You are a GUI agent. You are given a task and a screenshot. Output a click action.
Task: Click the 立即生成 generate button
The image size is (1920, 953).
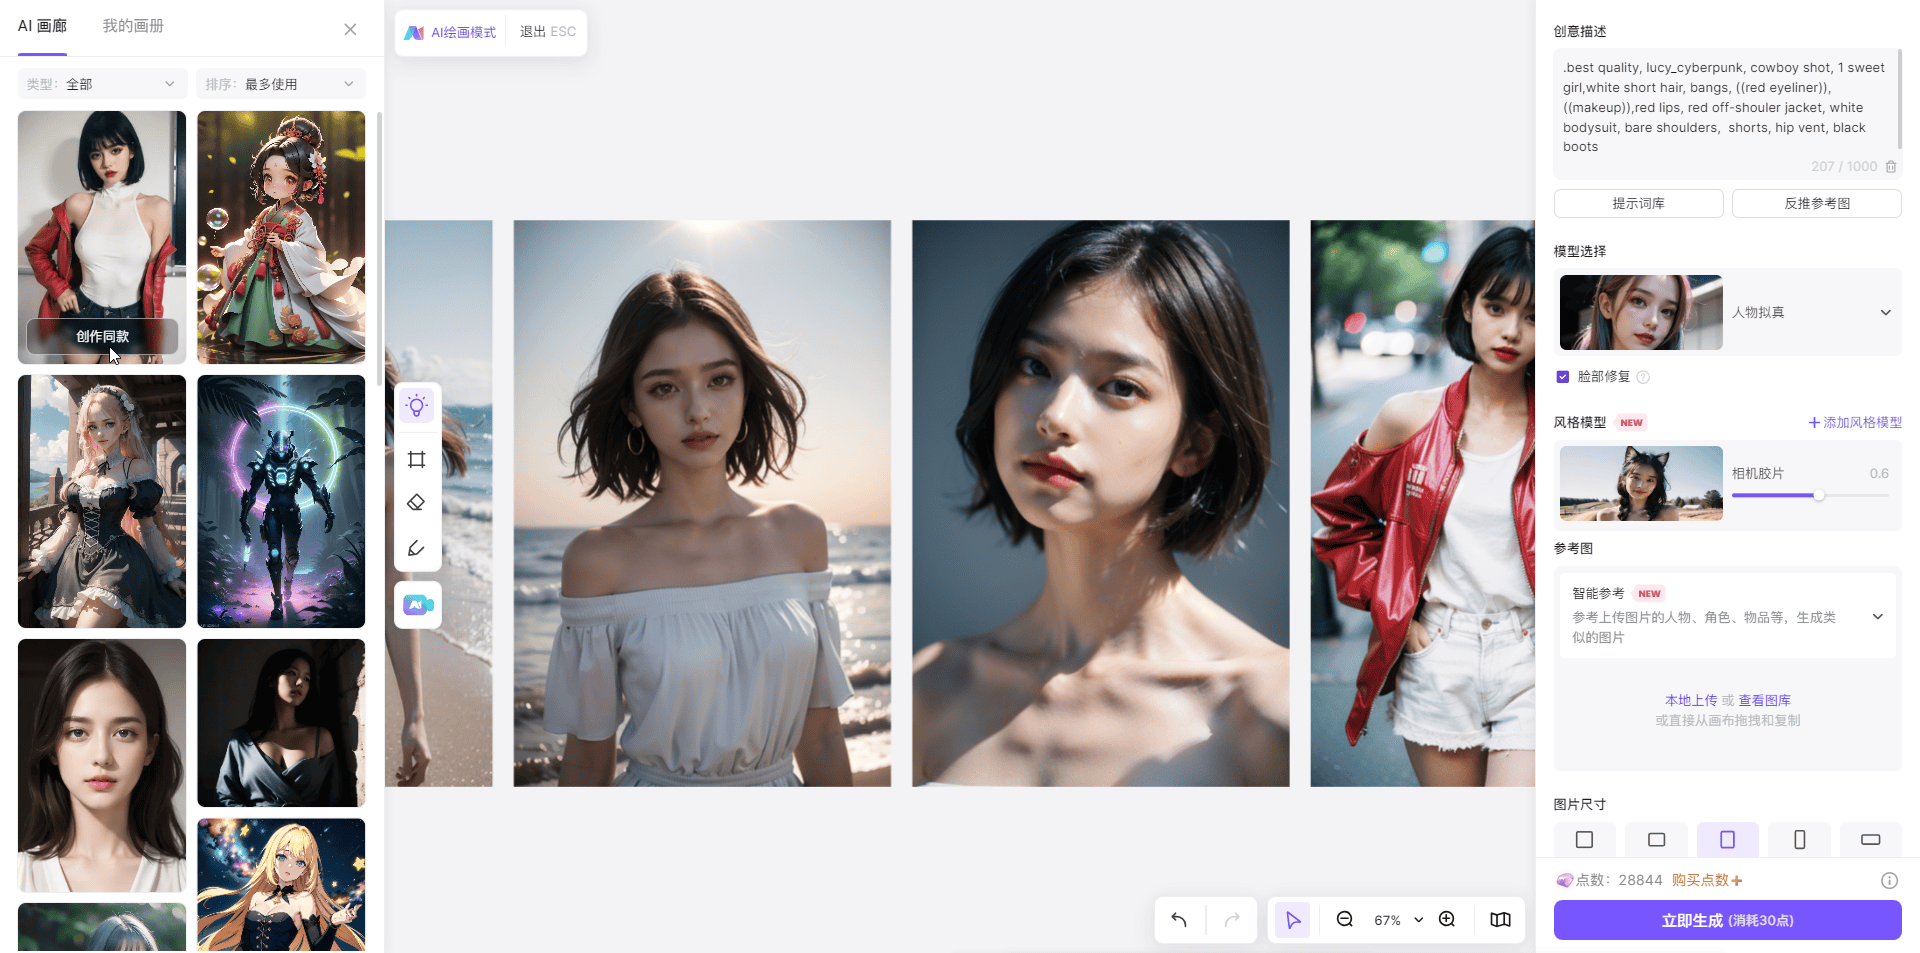[x=1727, y=920]
